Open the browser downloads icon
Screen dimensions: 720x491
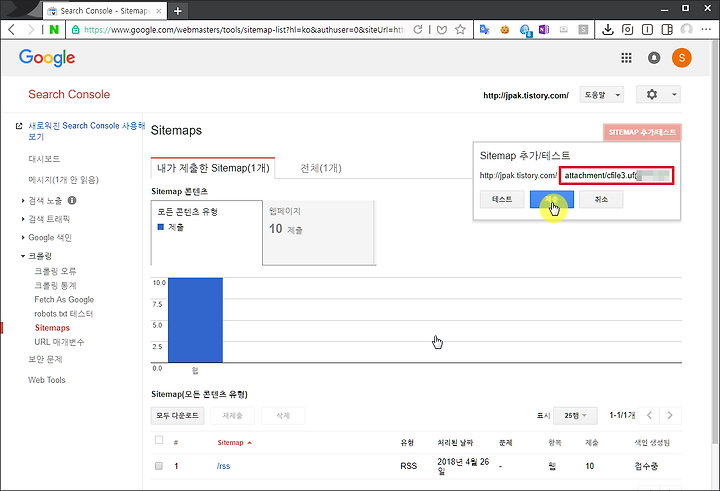tap(608, 30)
